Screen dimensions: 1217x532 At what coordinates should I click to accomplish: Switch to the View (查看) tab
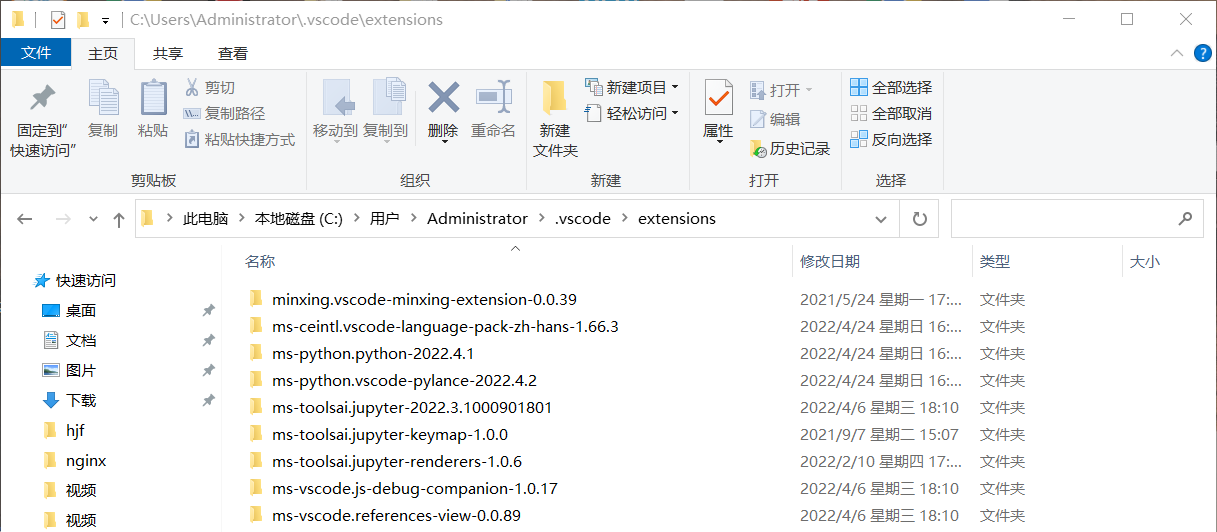(233, 53)
